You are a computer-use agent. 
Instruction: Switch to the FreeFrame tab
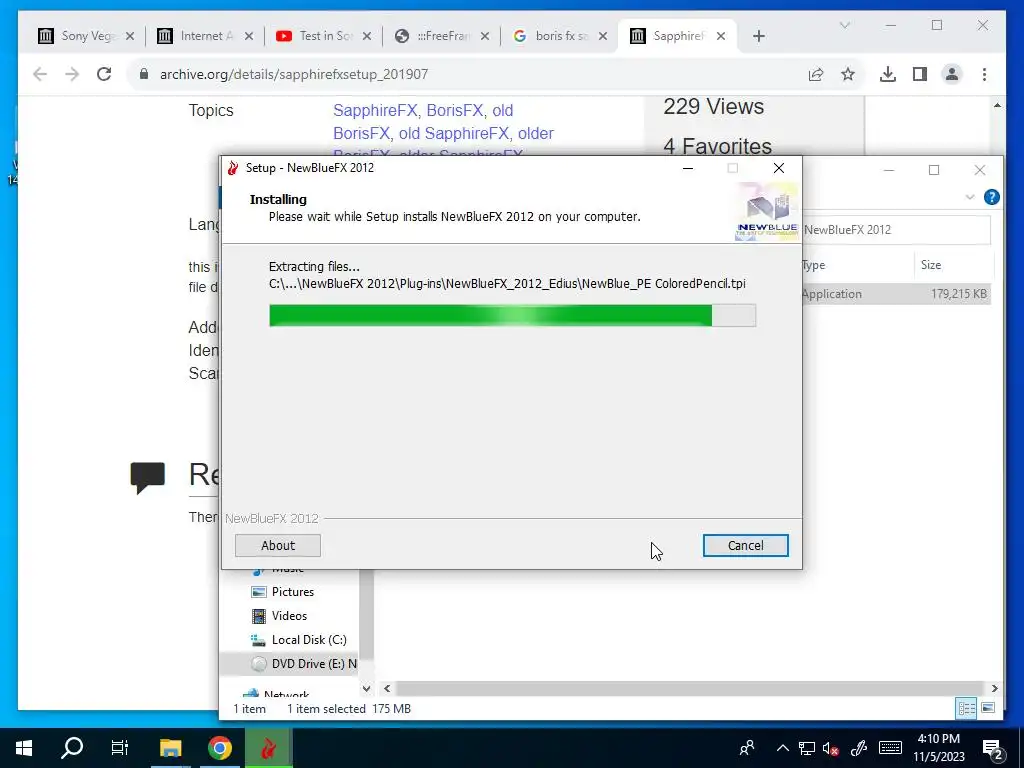tap(441, 36)
